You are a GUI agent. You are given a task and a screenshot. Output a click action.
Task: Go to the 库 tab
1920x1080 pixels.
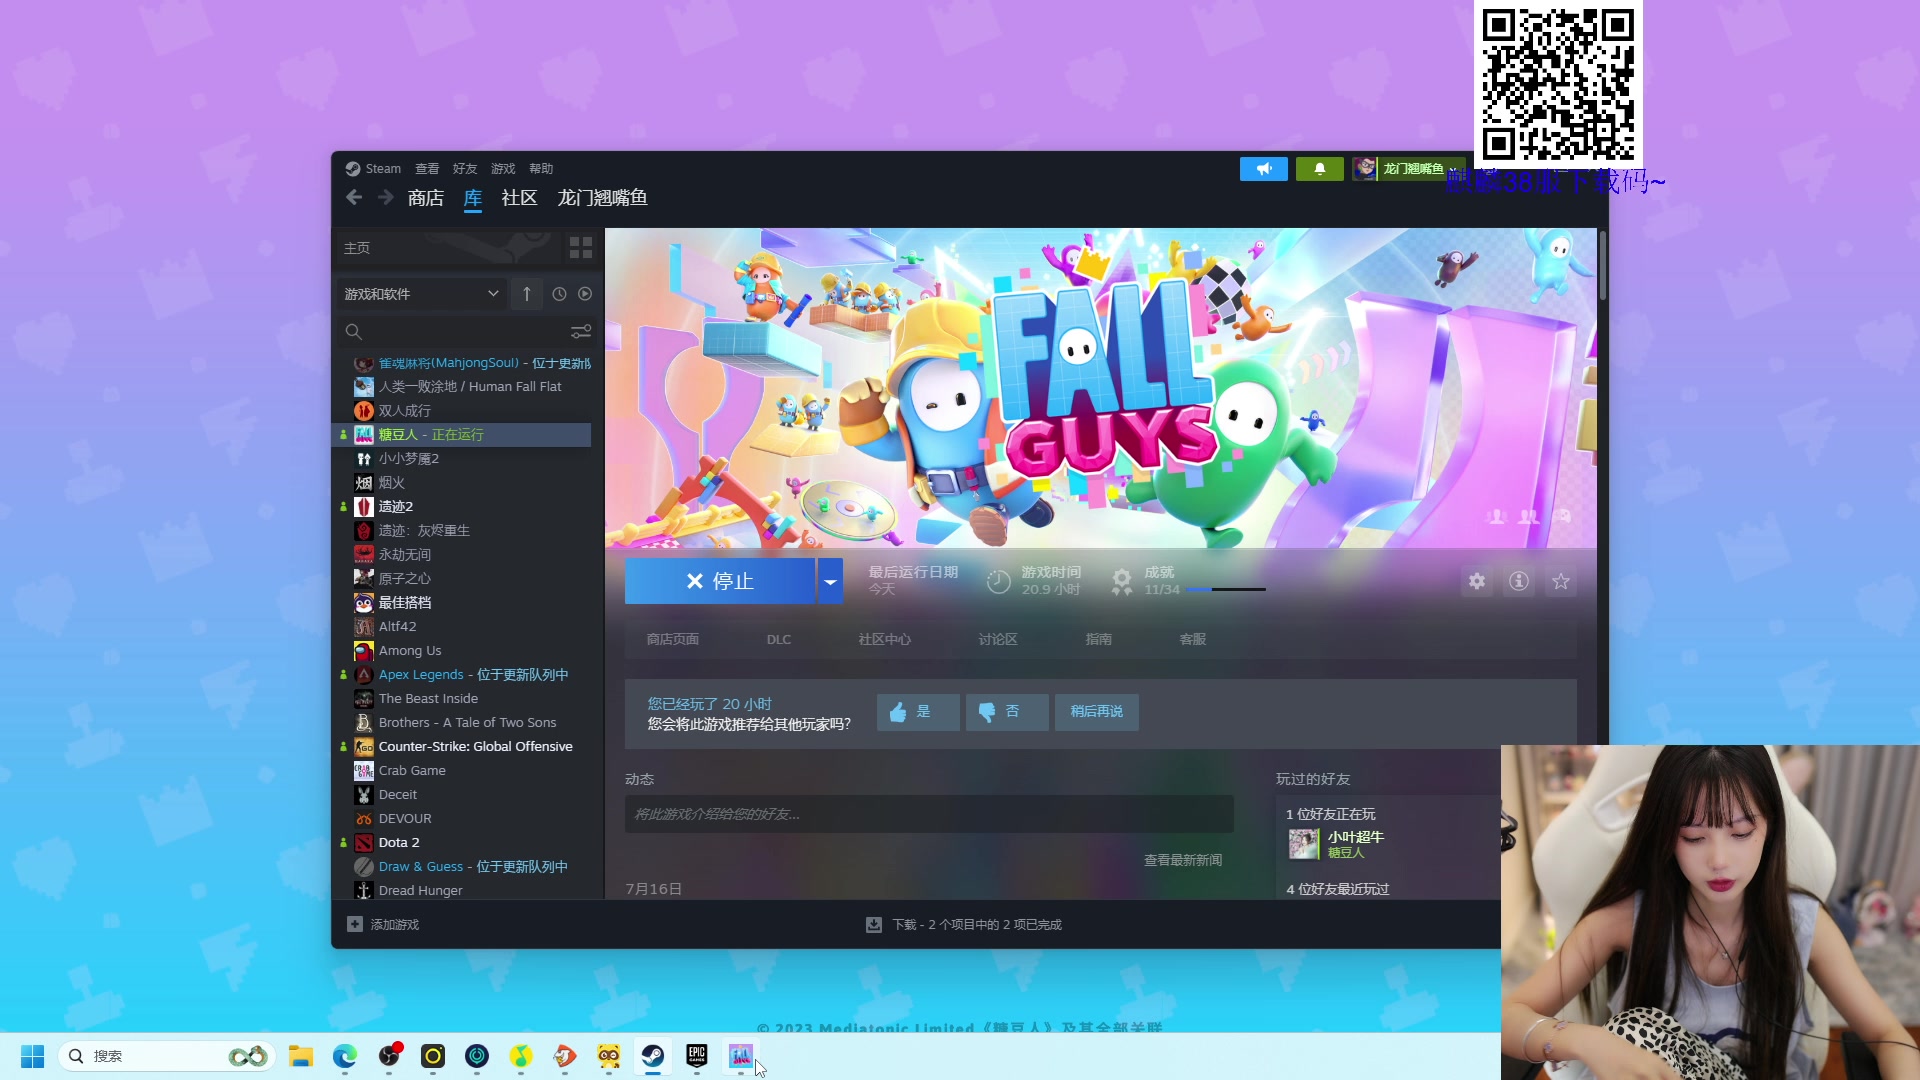(473, 198)
